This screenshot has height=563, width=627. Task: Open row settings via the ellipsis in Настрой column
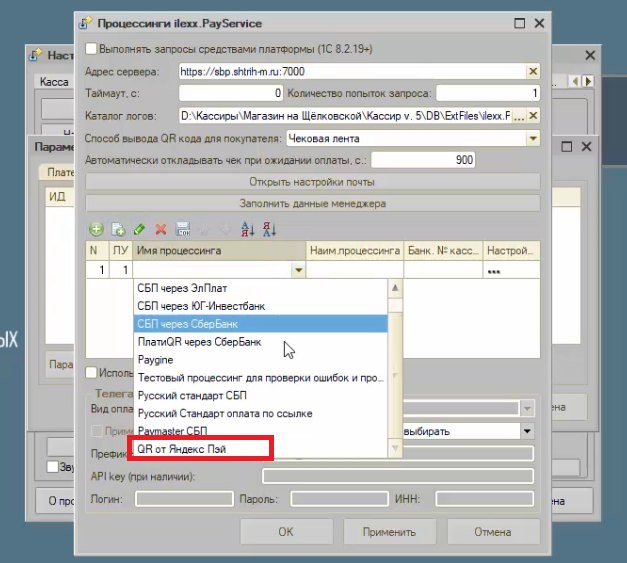[494, 271]
